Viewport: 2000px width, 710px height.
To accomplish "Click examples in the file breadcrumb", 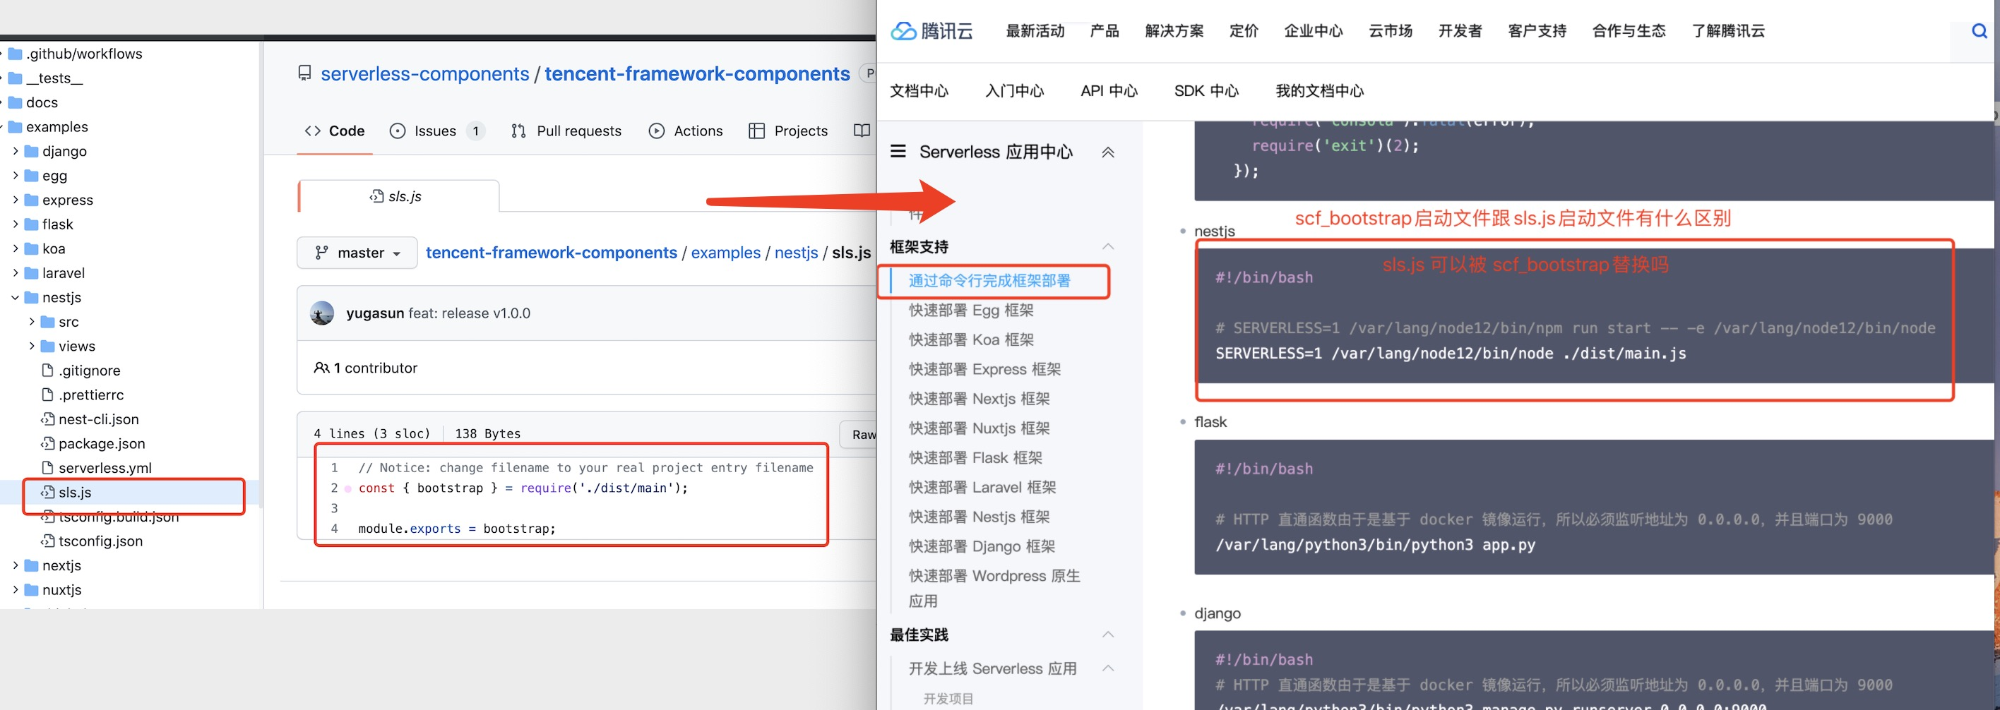I will (x=726, y=253).
